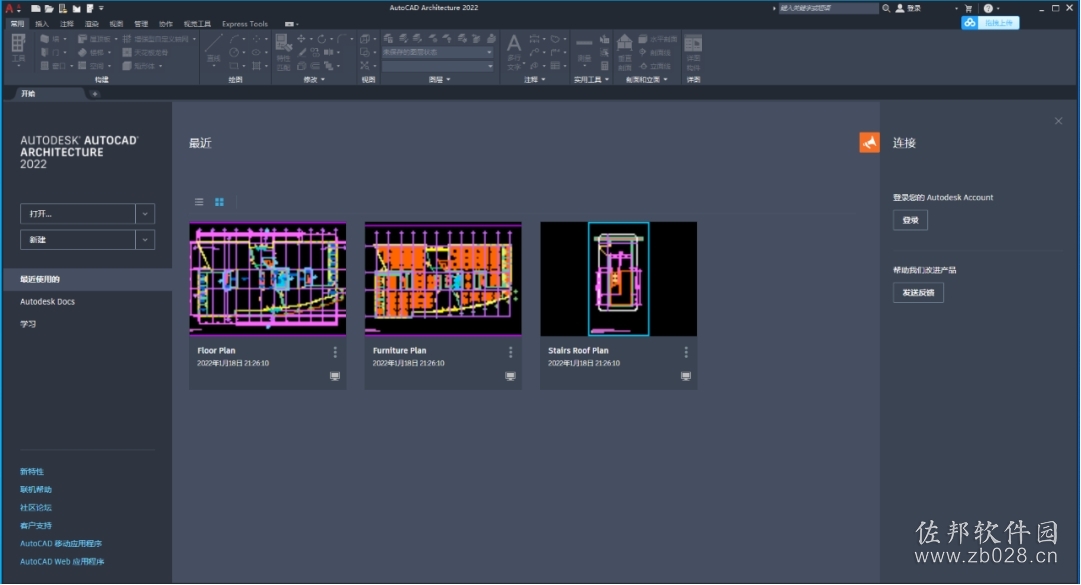Select the 插入 ribbon tab
The width and height of the screenshot is (1081, 585).
point(42,24)
